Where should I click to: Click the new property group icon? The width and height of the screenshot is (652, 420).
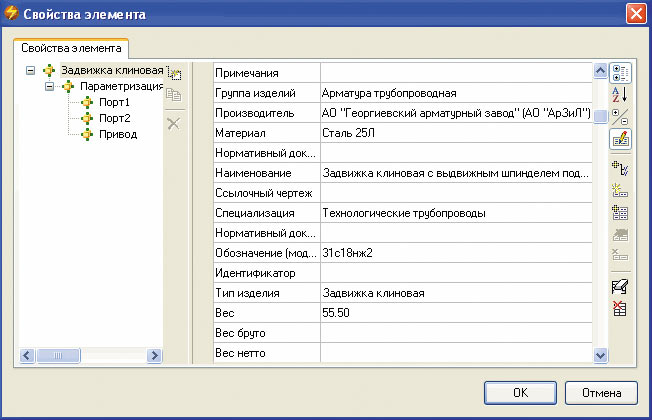click(x=619, y=191)
